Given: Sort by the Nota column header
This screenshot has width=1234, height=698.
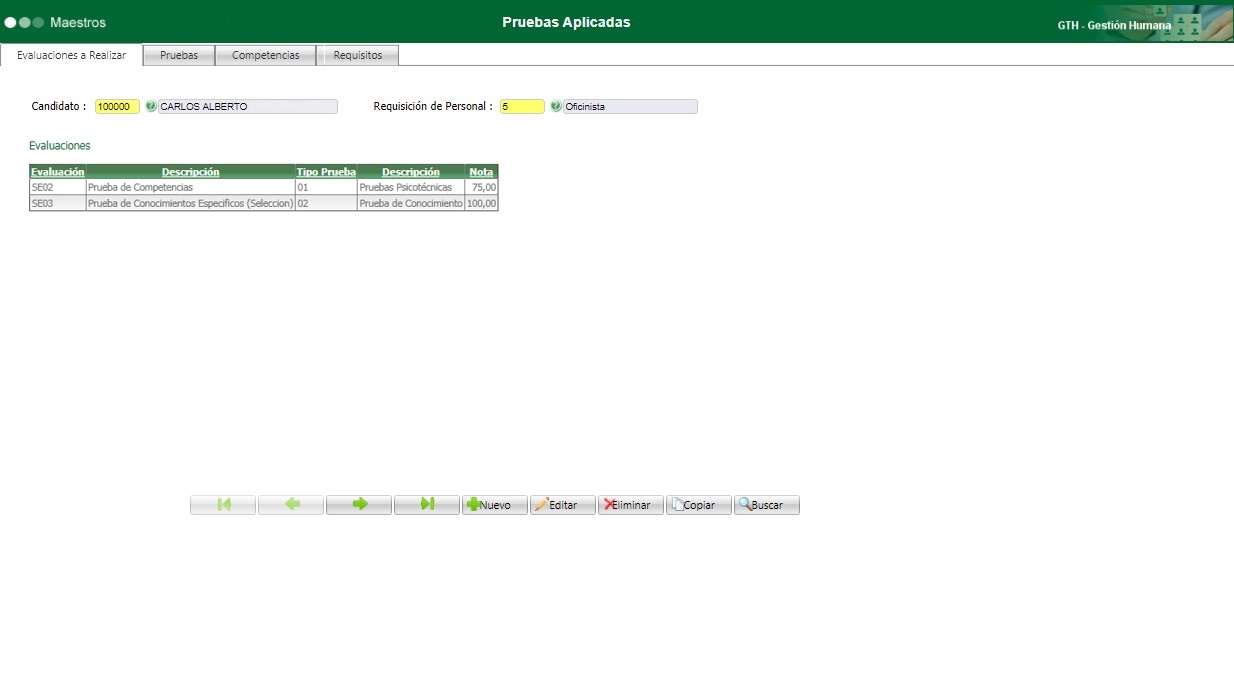Looking at the screenshot, I should (481, 172).
